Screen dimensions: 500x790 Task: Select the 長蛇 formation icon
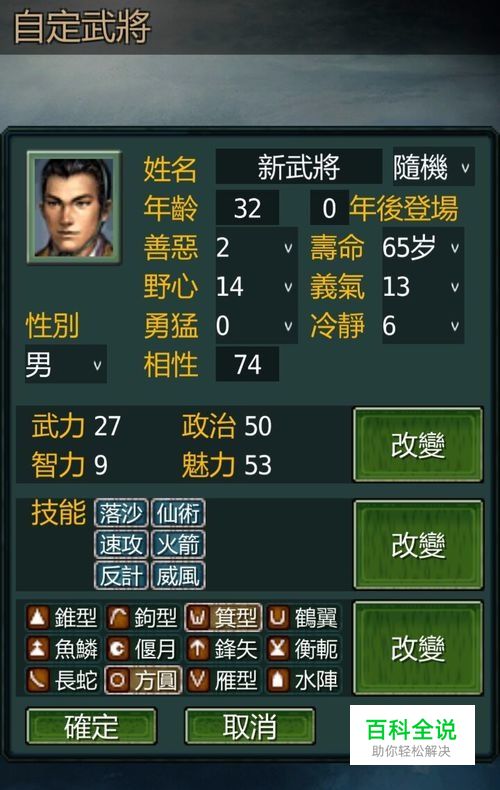point(38,680)
